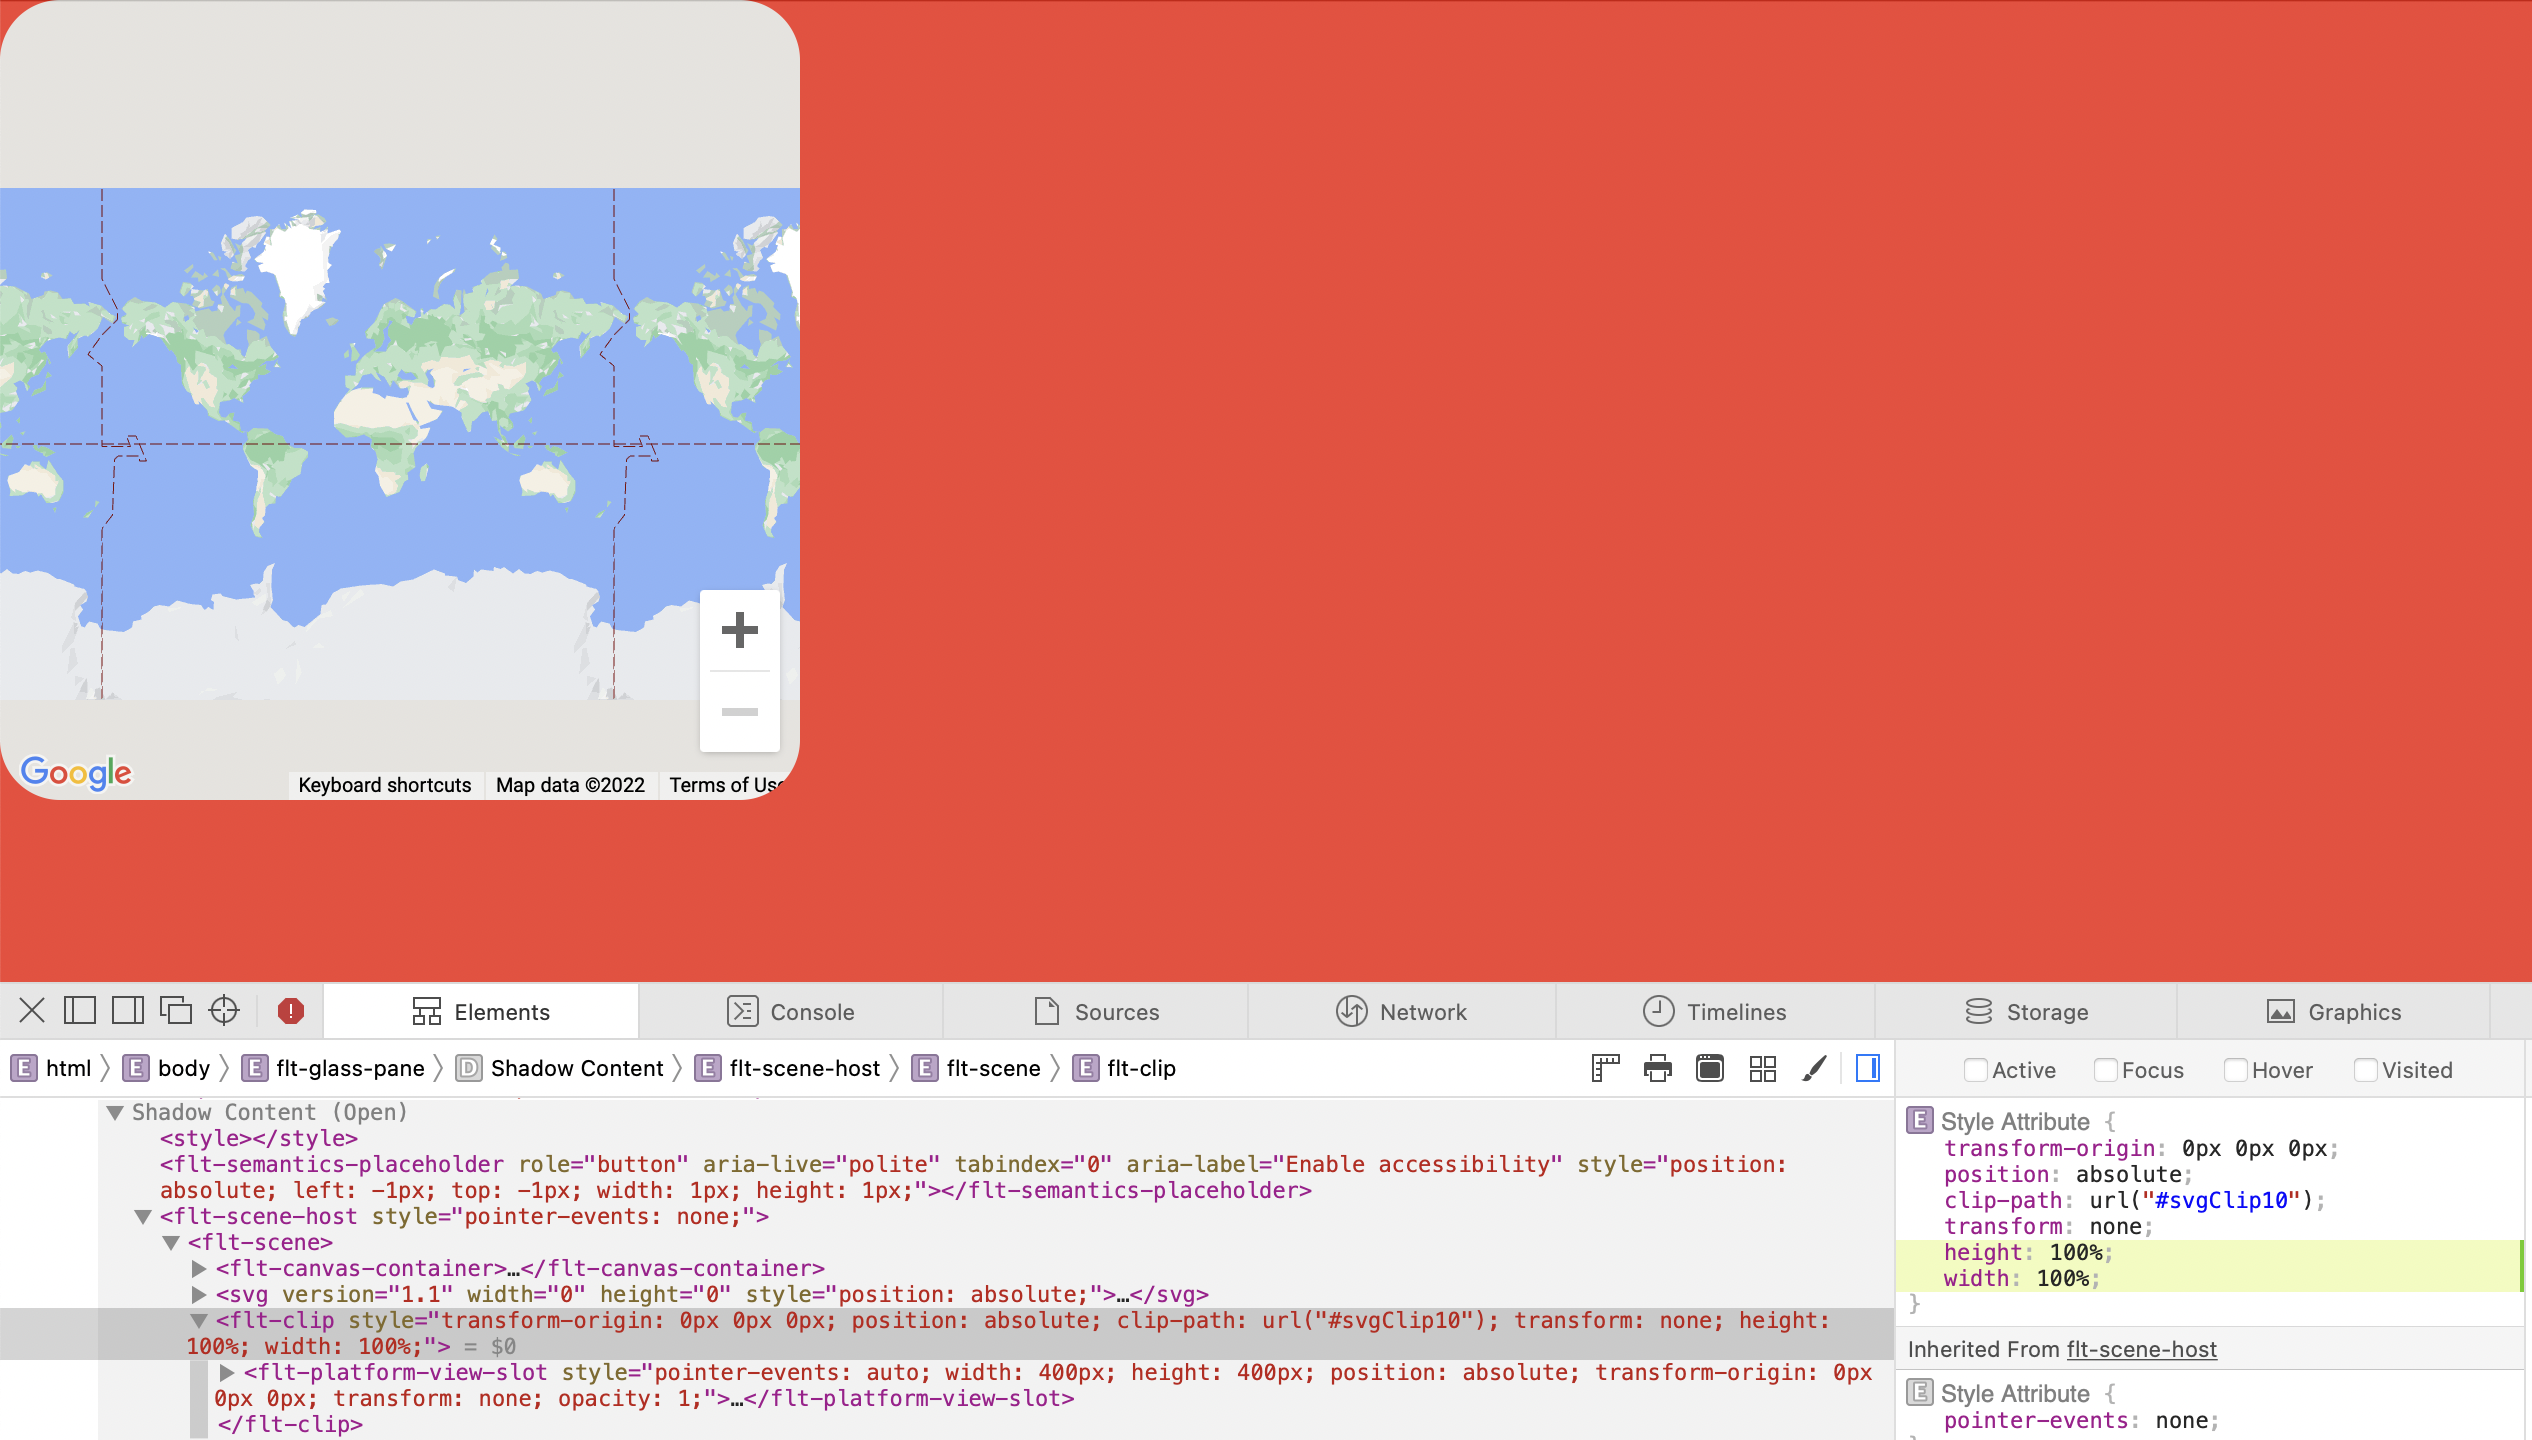
Task: Detach inspector into a separate window
Action: pos(176,1011)
